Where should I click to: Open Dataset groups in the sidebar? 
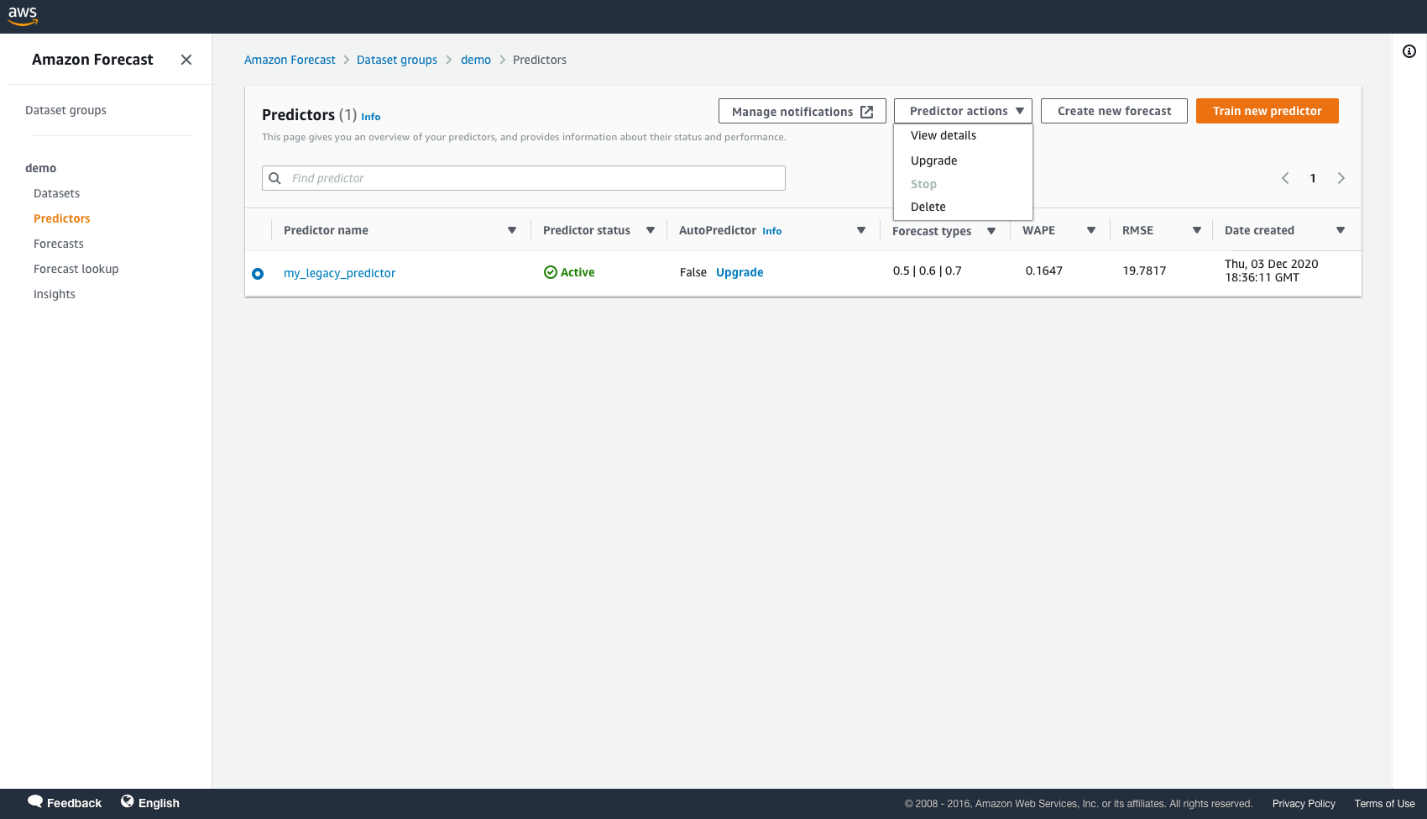click(x=66, y=111)
